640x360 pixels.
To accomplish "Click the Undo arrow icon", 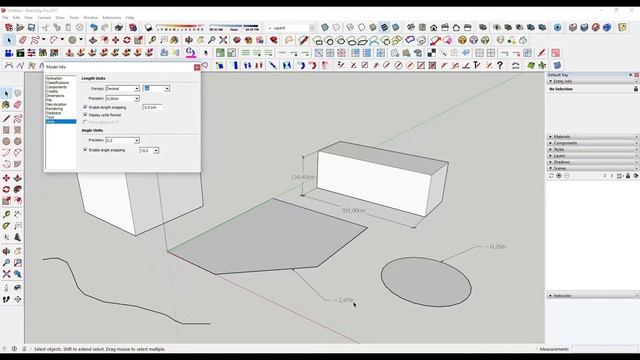I will point(94,28).
